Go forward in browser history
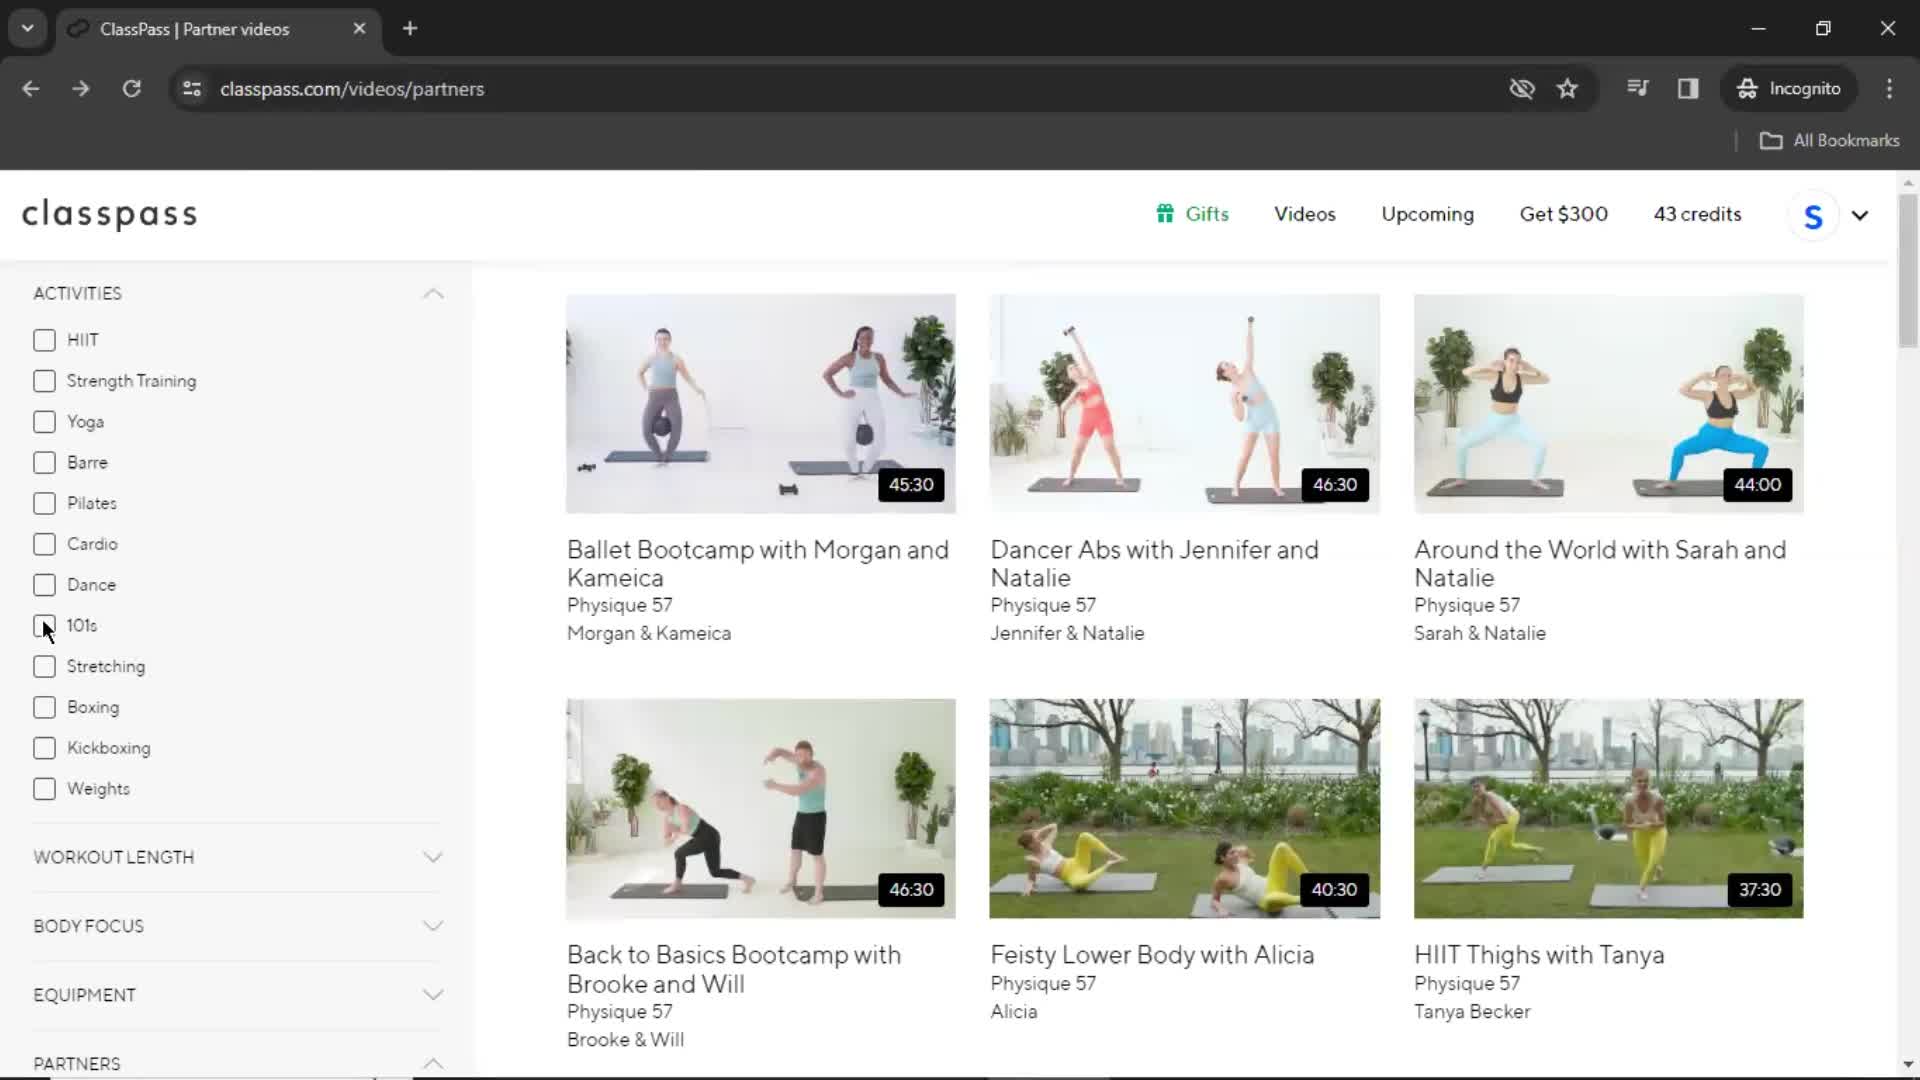 pyautogui.click(x=81, y=88)
